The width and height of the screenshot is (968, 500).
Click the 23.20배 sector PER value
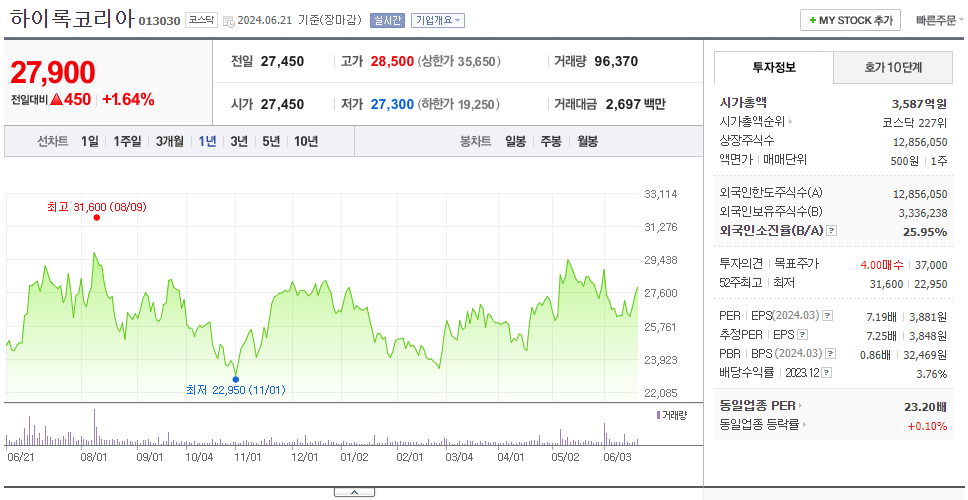click(925, 407)
